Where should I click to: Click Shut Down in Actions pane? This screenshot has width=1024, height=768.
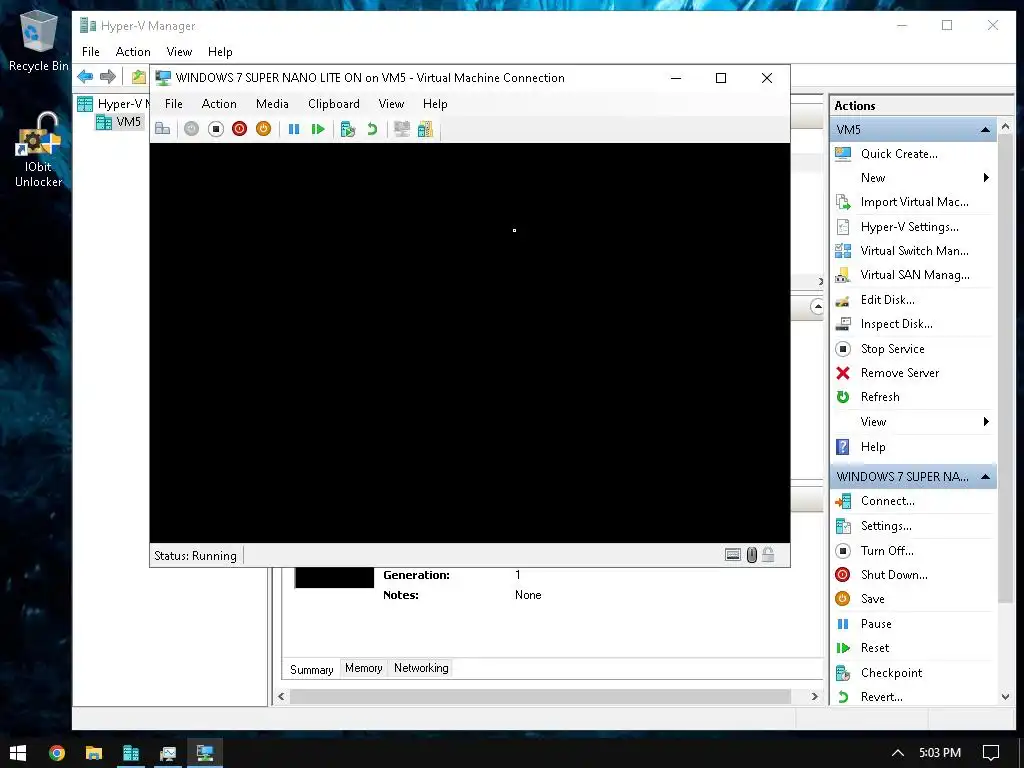[894, 575]
